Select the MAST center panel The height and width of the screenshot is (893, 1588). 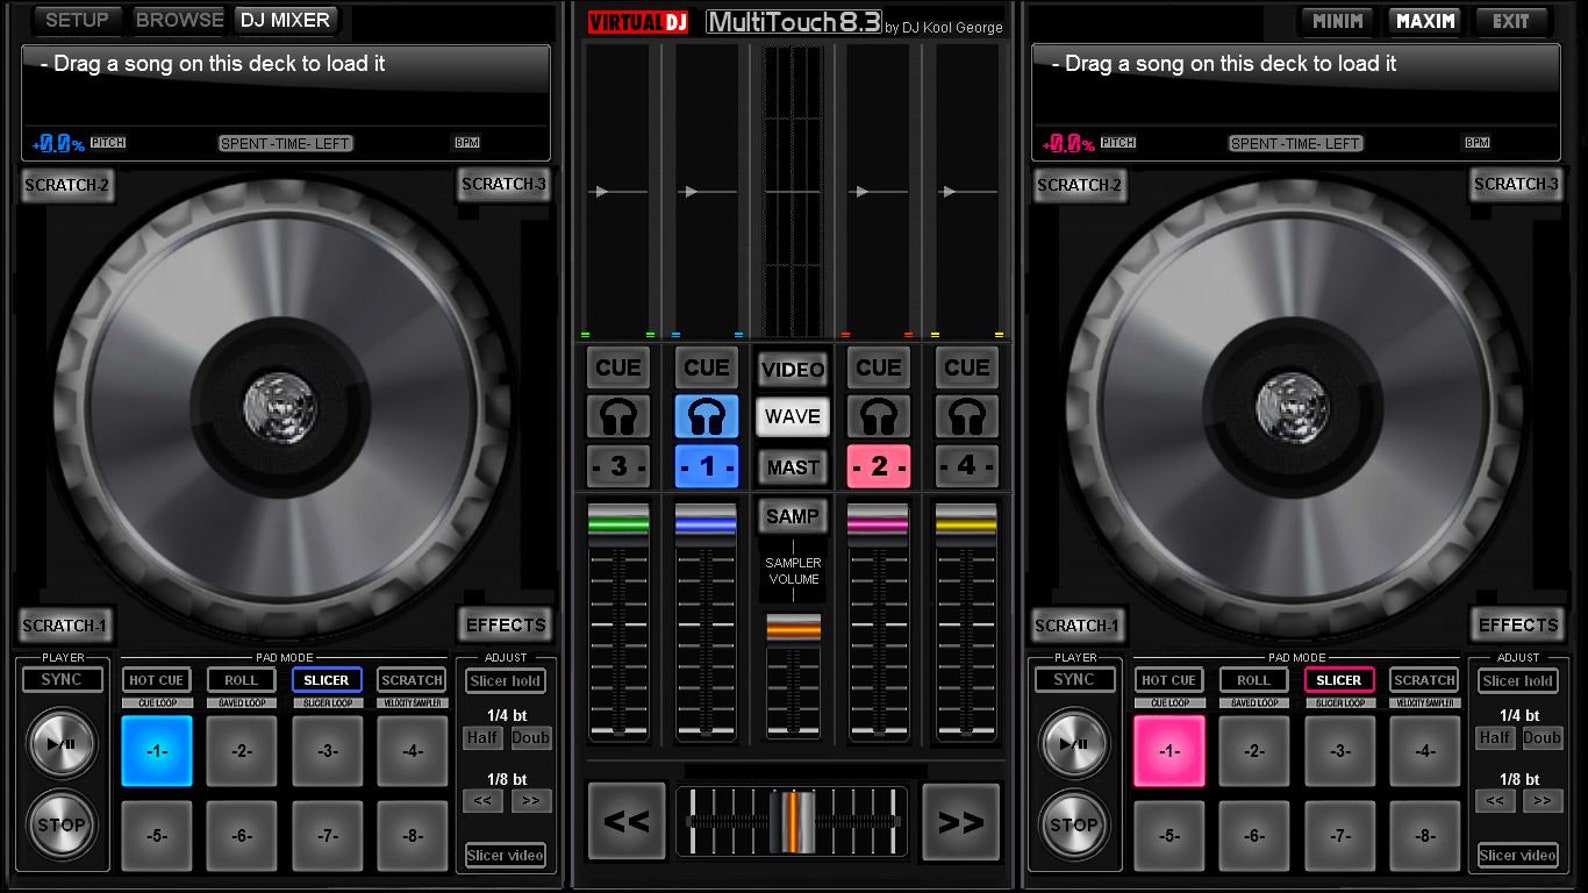(792, 467)
